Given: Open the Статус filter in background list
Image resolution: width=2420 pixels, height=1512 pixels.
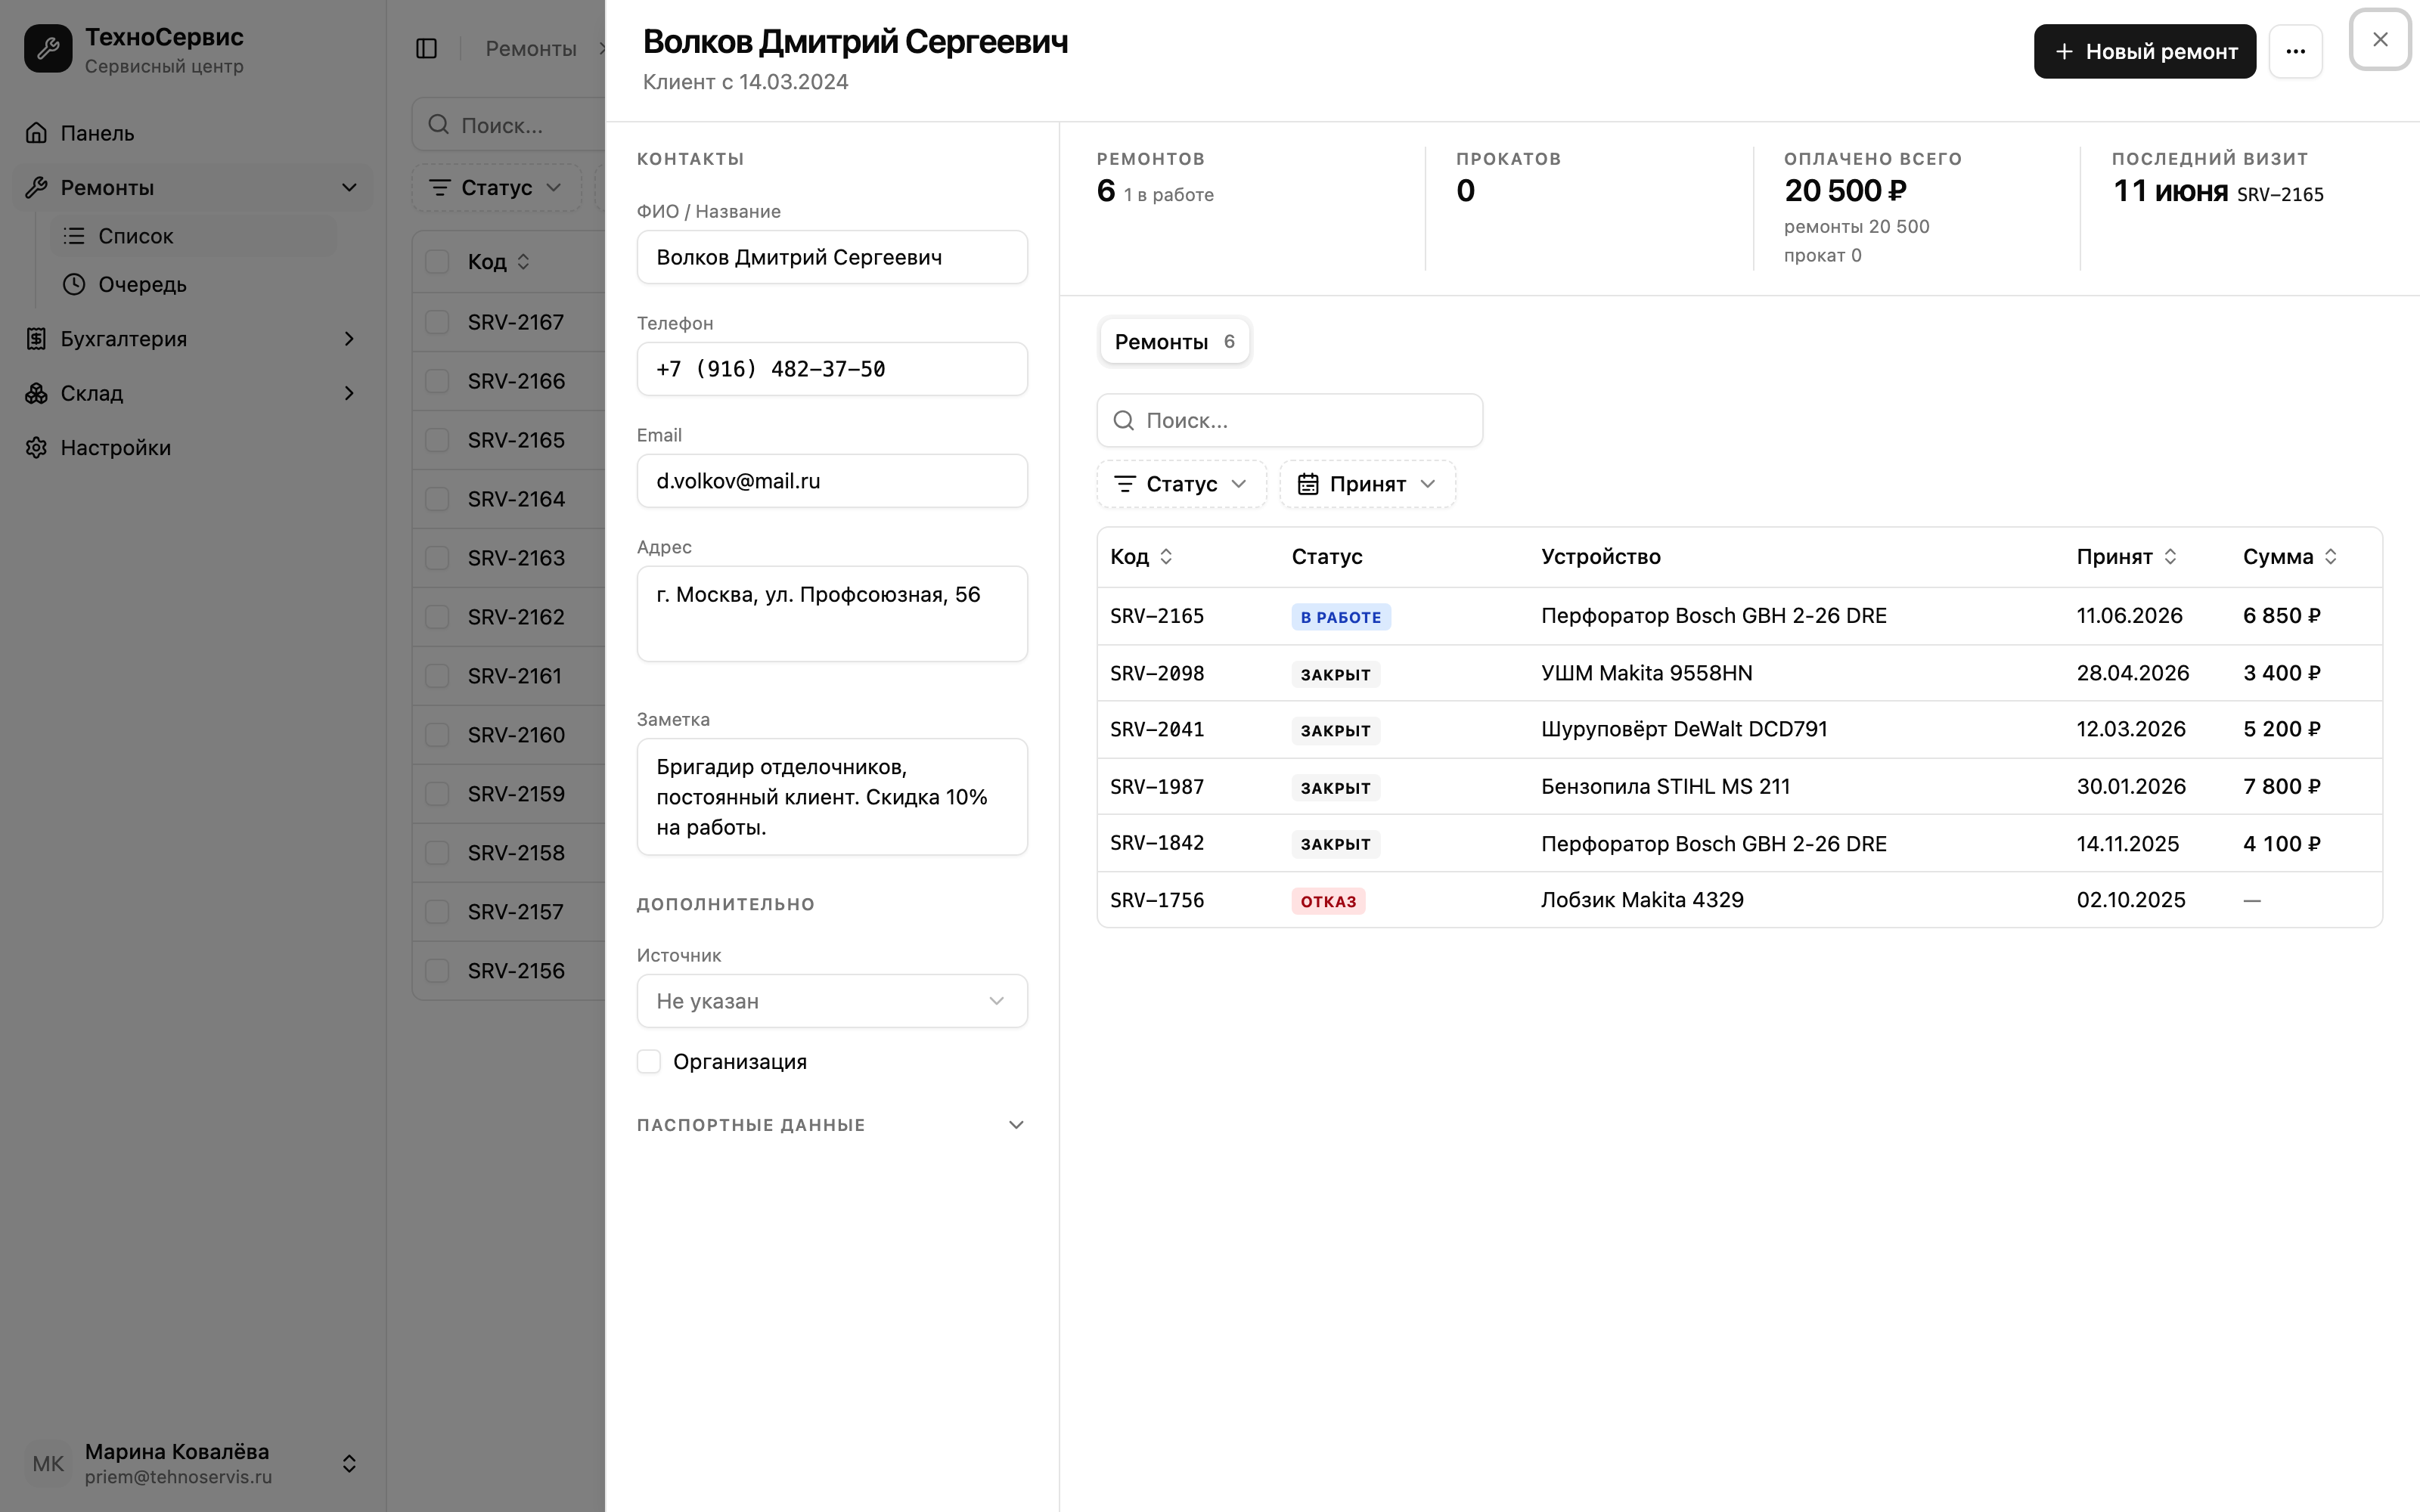Looking at the screenshot, I should [x=497, y=188].
